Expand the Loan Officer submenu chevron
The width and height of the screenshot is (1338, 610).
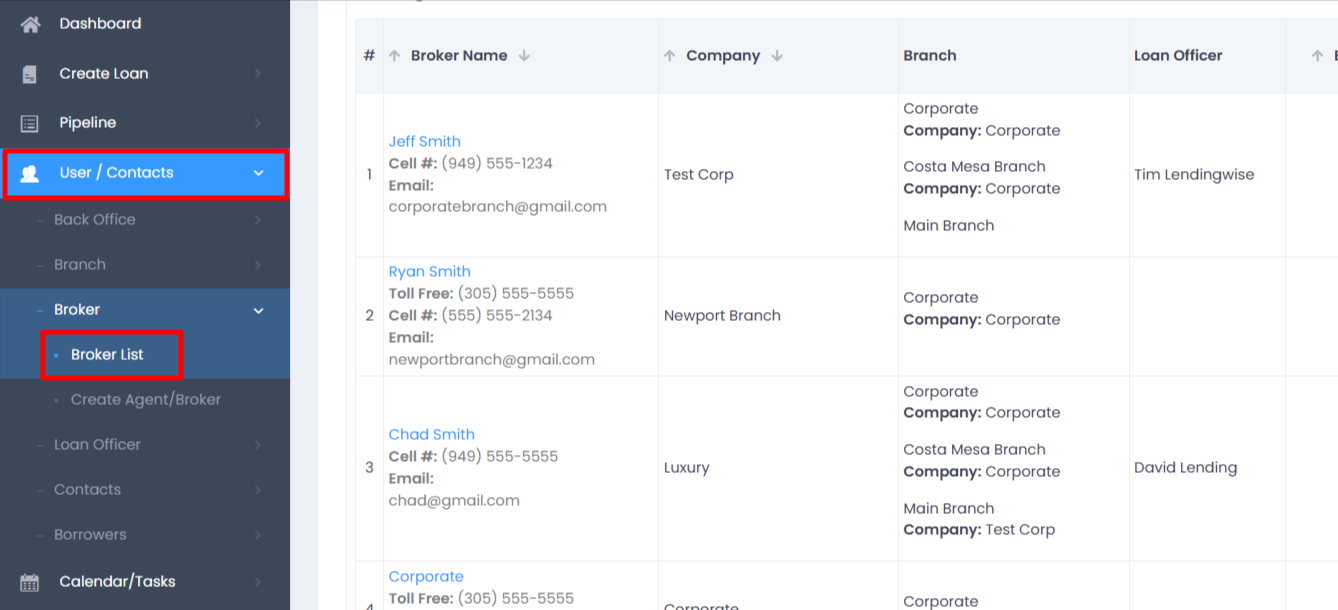[259, 445]
